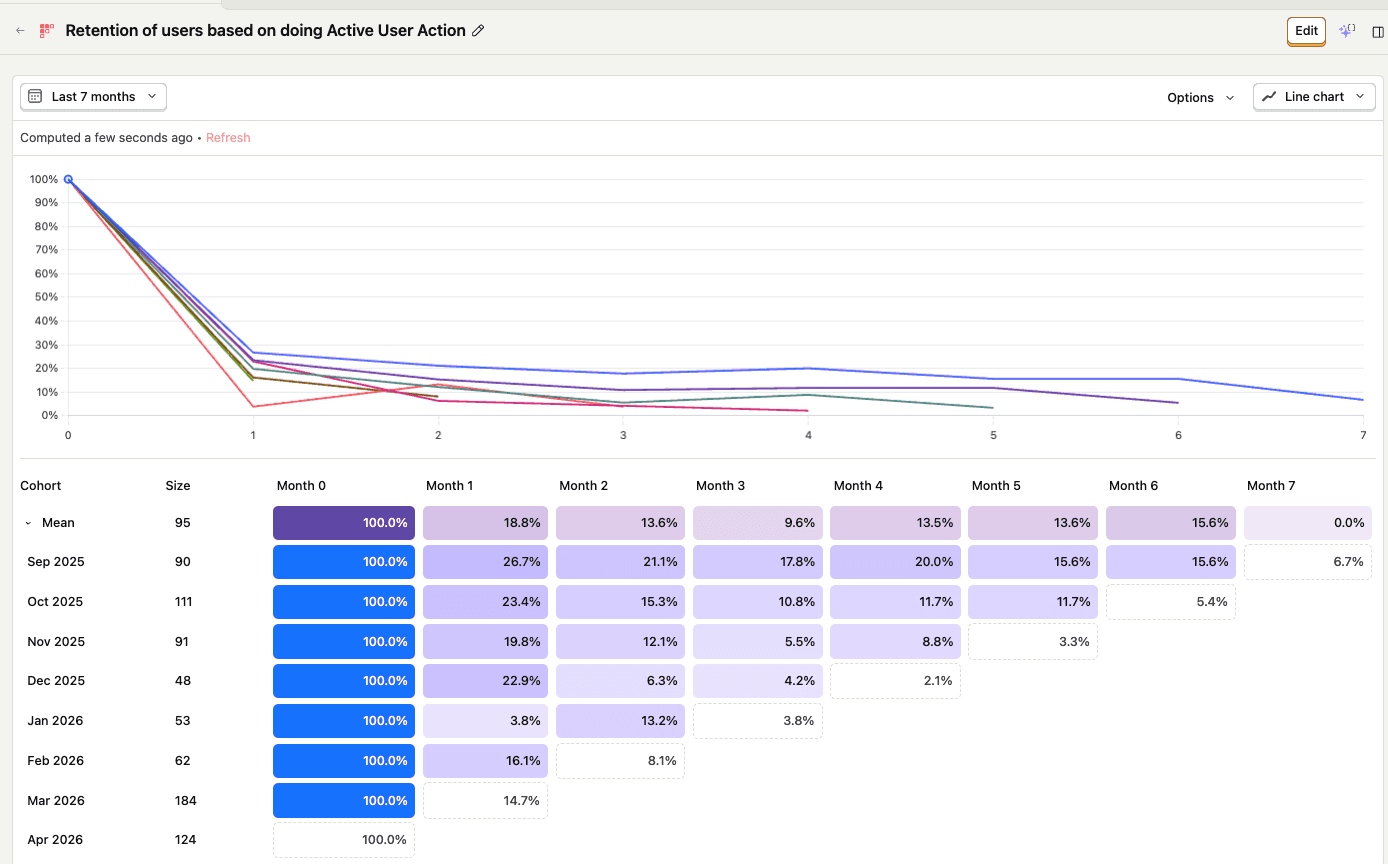The height and width of the screenshot is (864, 1388).
Task: Click the Mean Month 0 100.0% cell
Action: 344,523
